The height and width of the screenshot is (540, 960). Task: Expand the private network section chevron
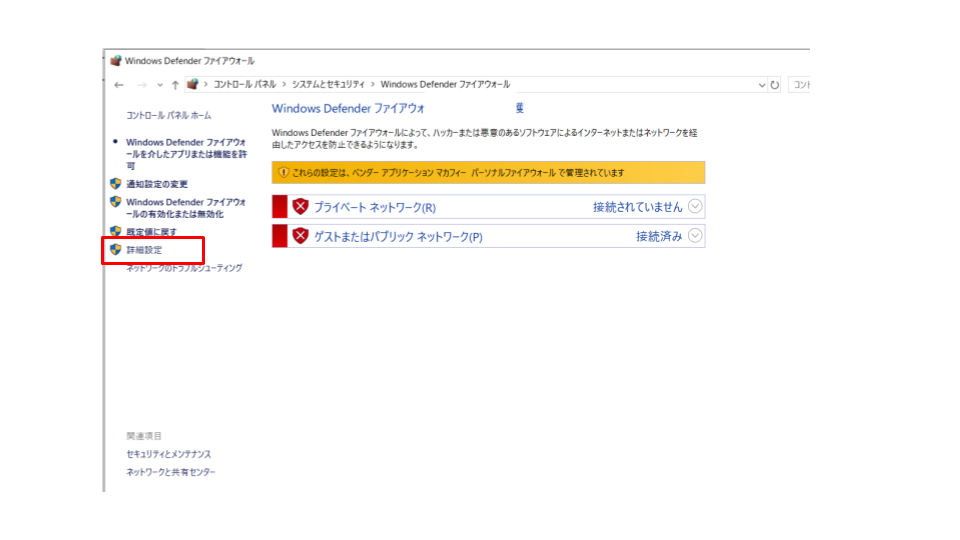[695, 206]
